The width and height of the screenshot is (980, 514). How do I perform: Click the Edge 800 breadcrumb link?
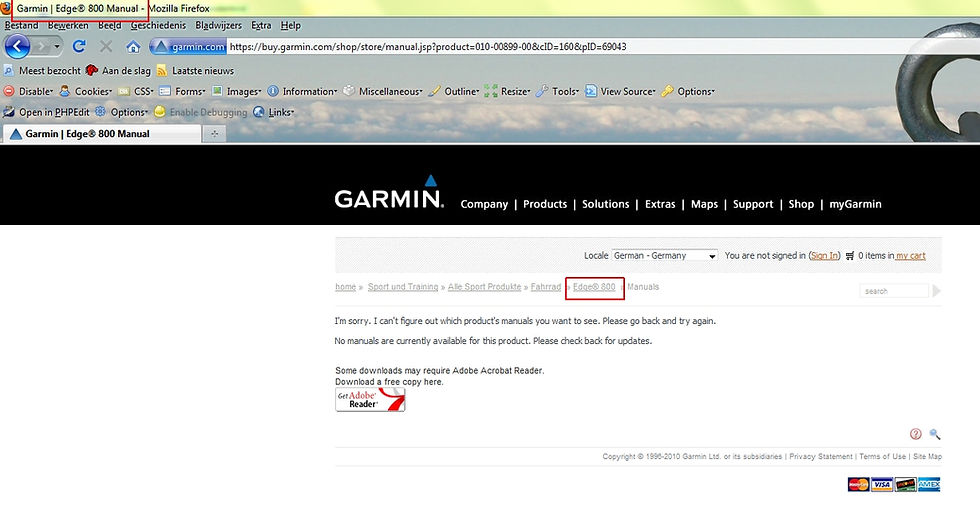pos(594,287)
